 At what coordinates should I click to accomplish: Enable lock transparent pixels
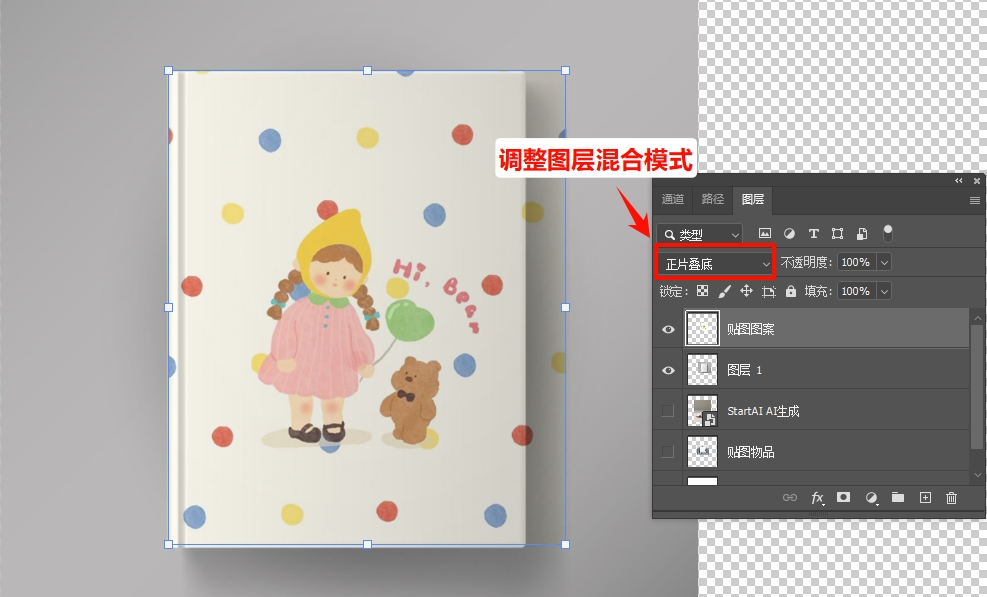pos(702,291)
